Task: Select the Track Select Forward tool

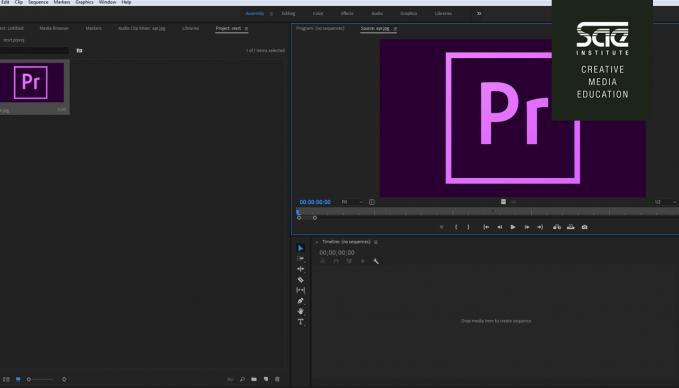Action: tap(301, 259)
